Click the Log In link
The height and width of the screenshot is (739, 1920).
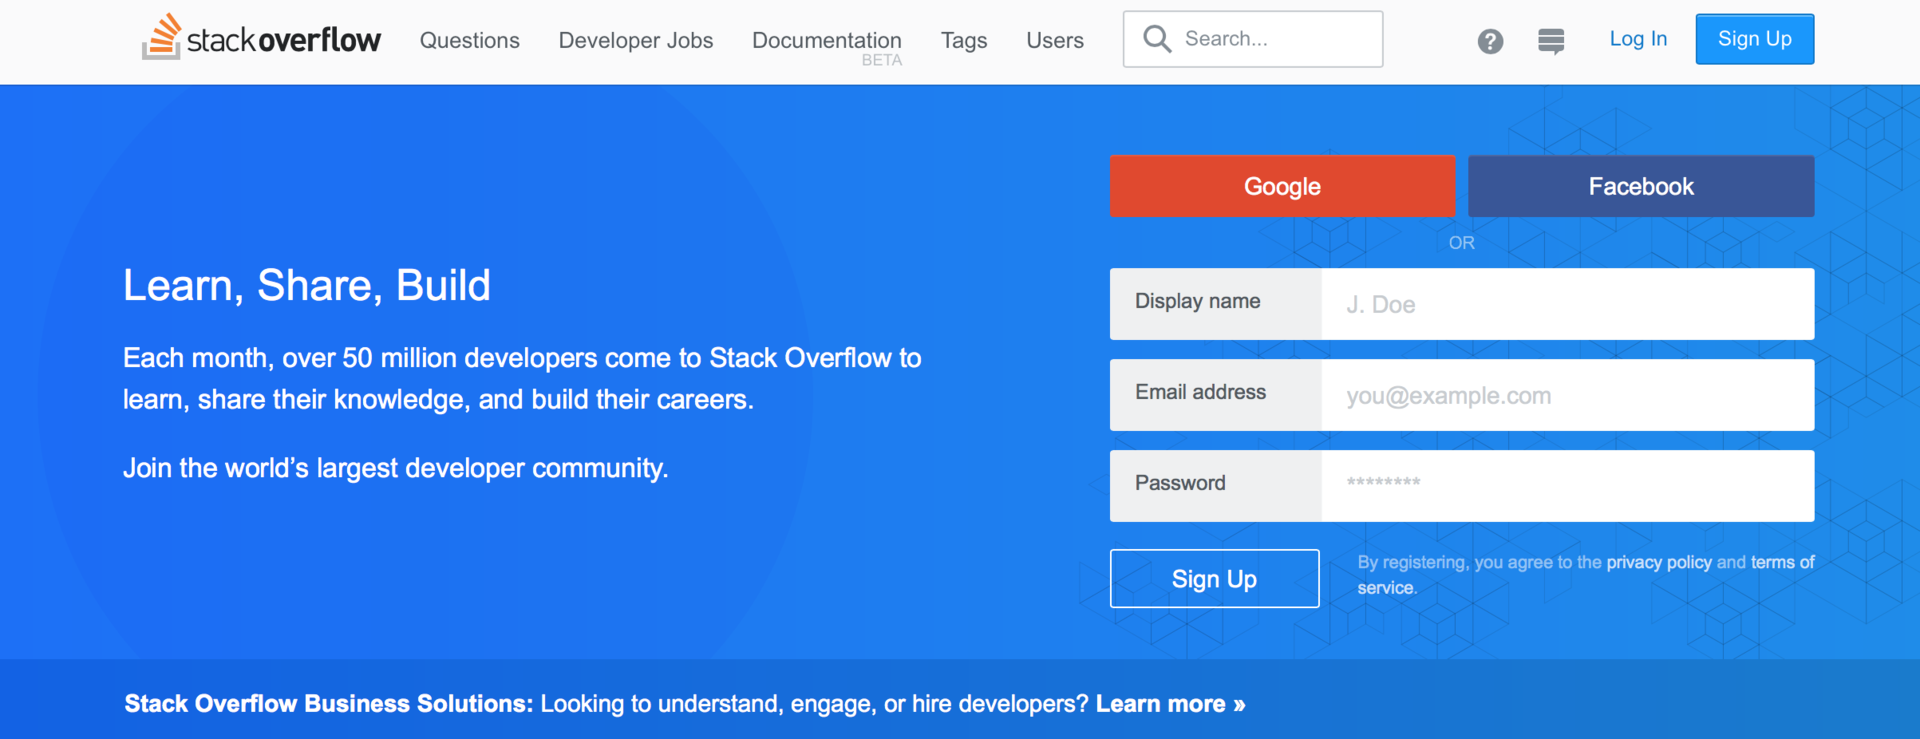click(1638, 39)
